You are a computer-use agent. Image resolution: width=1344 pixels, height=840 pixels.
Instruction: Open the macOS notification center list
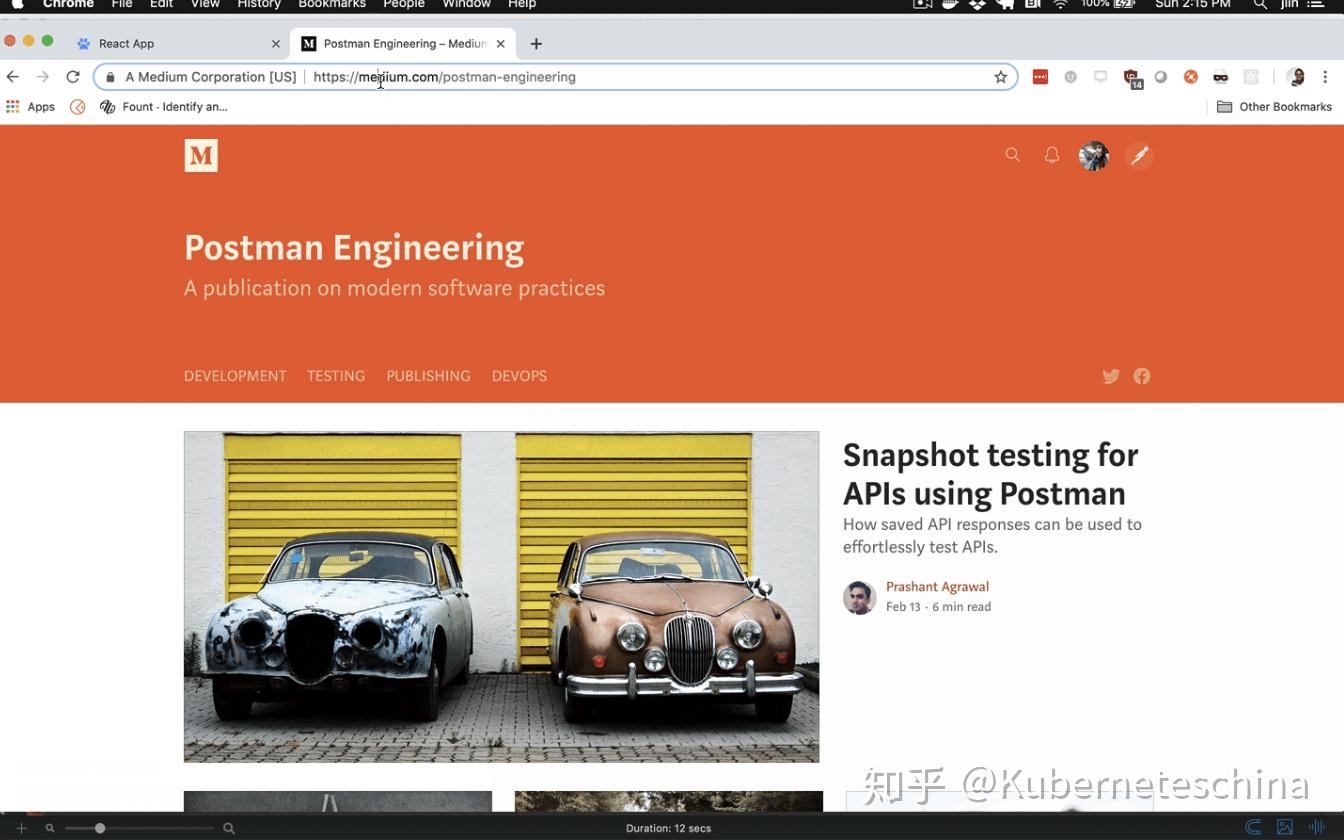point(1317,5)
